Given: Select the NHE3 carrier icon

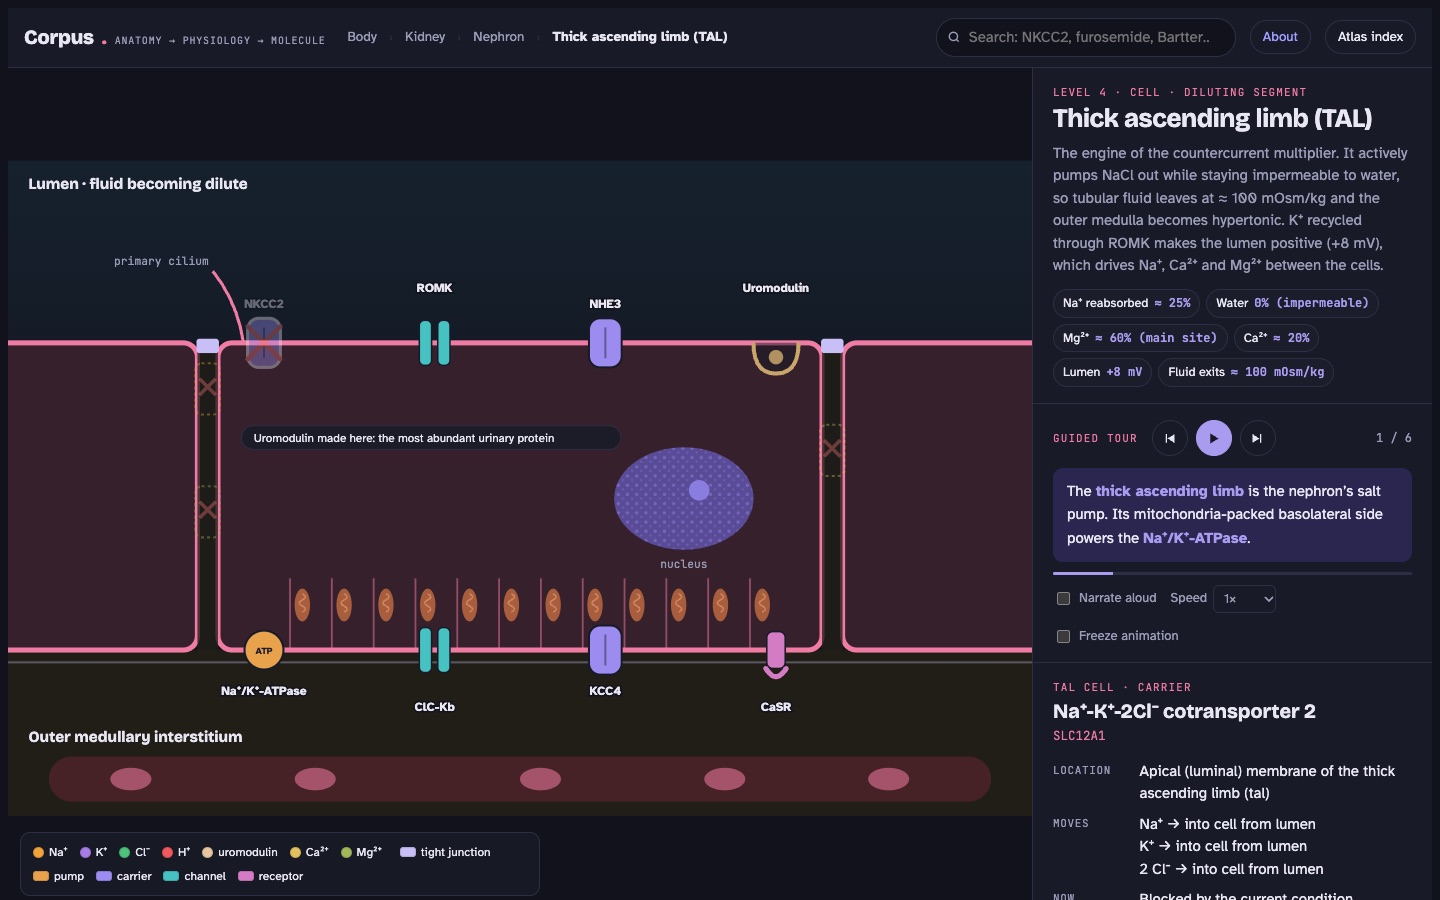Looking at the screenshot, I should [x=605, y=343].
